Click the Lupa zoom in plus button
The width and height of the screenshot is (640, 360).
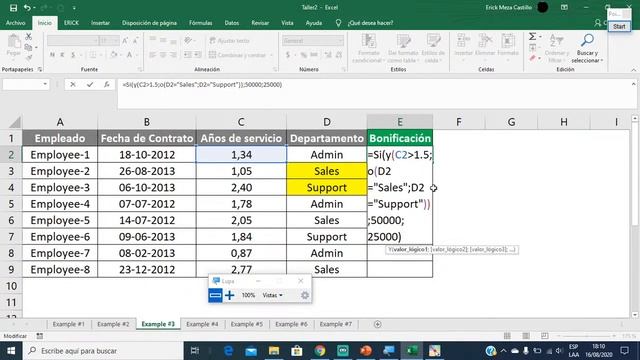[x=229, y=295]
